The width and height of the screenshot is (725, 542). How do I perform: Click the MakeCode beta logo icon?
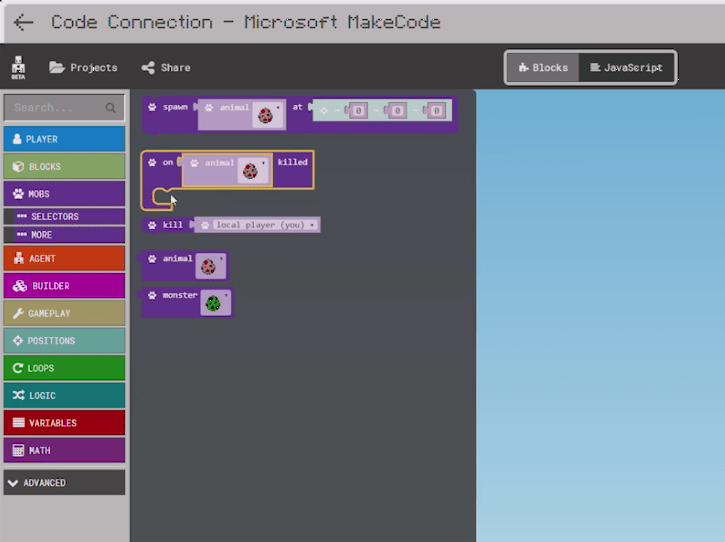click(x=18, y=68)
